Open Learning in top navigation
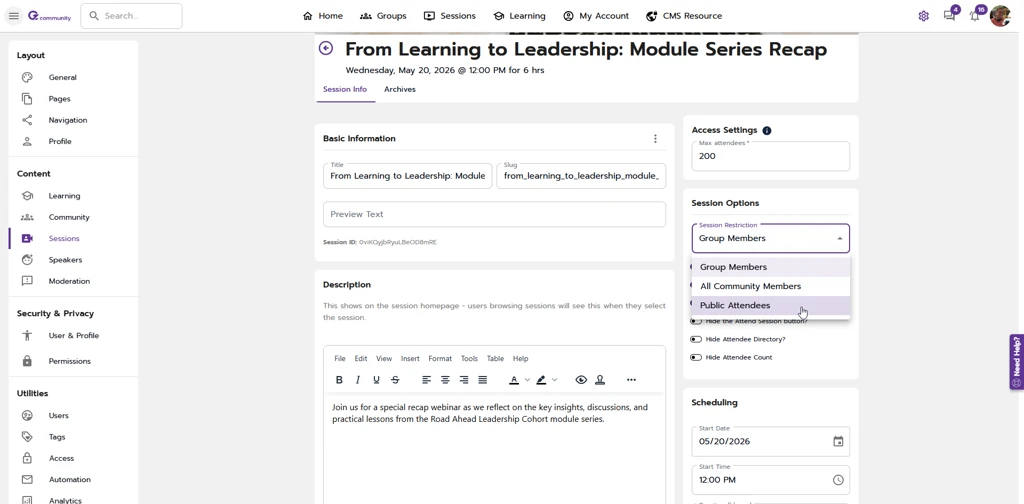Viewport: 1024px width, 504px height. coord(519,16)
